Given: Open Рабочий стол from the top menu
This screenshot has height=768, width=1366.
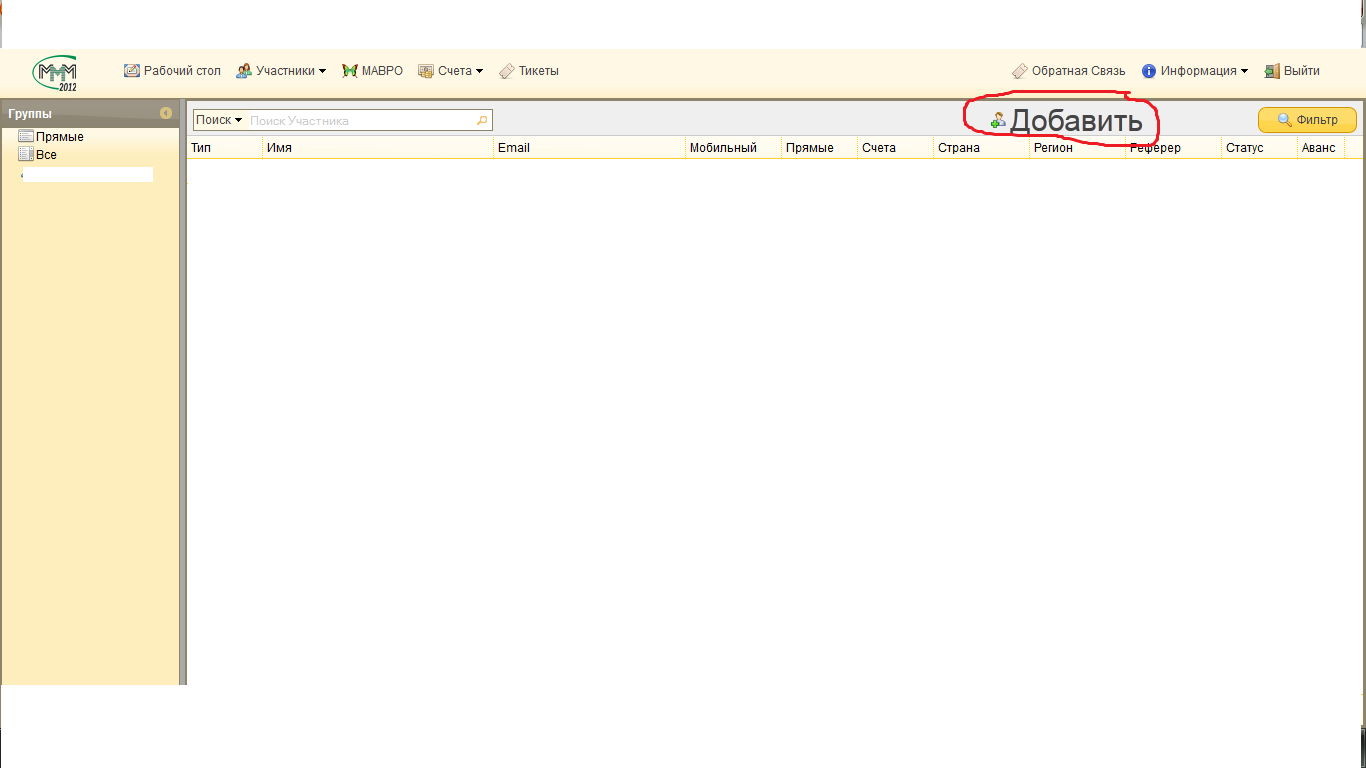Looking at the screenshot, I should tap(172, 71).
